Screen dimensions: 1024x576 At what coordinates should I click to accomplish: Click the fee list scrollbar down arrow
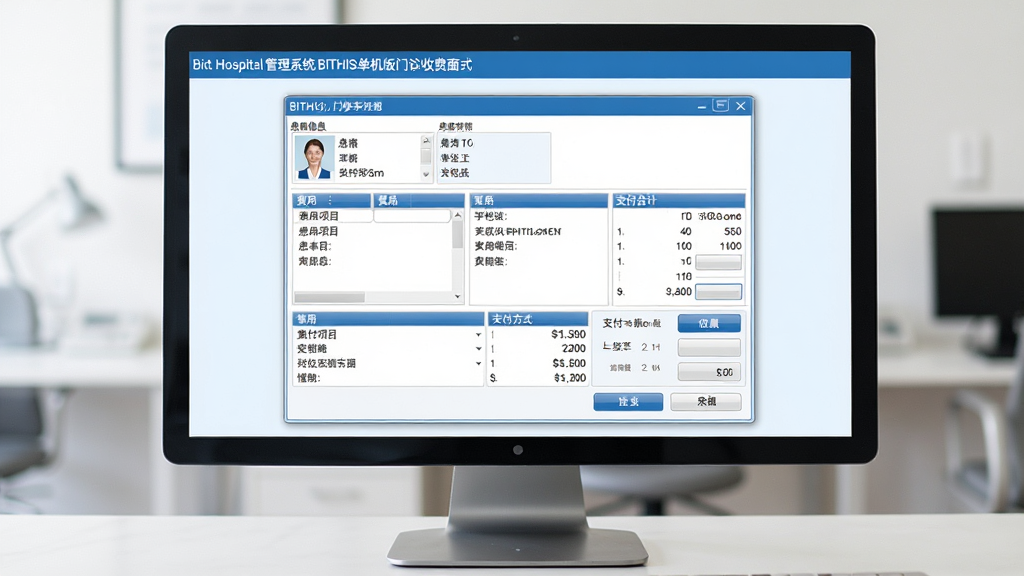[x=458, y=296]
